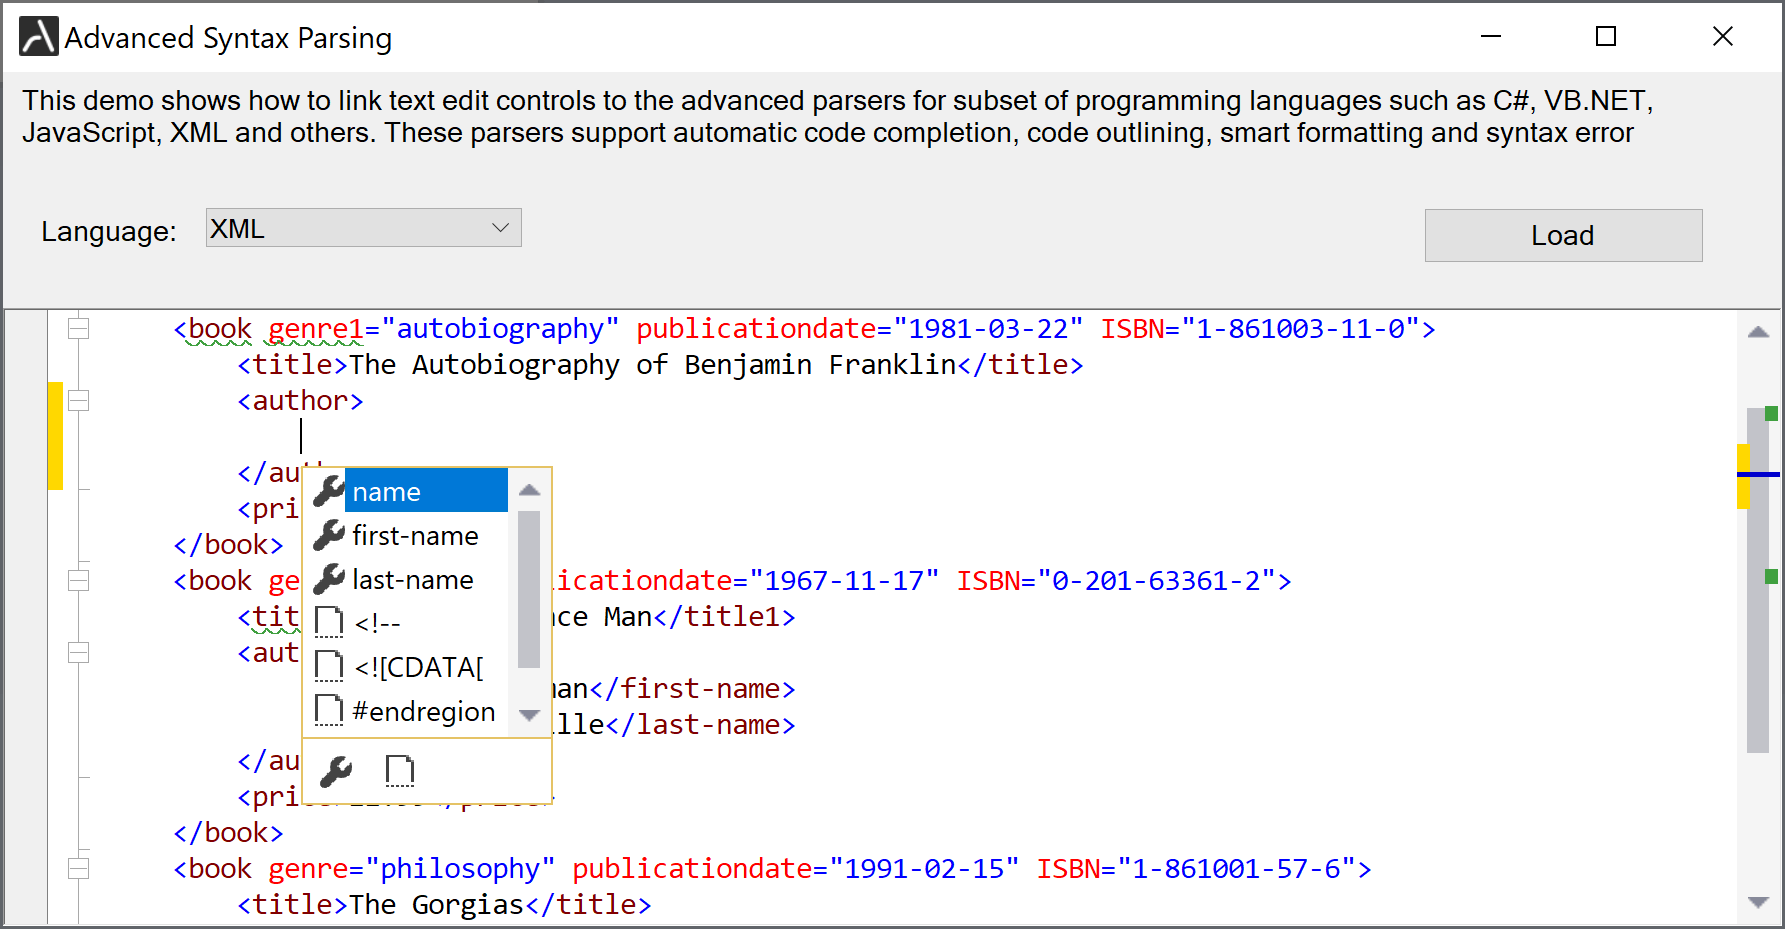Click the editor scrollbar down arrow
The height and width of the screenshot is (929, 1785).
[1757, 903]
